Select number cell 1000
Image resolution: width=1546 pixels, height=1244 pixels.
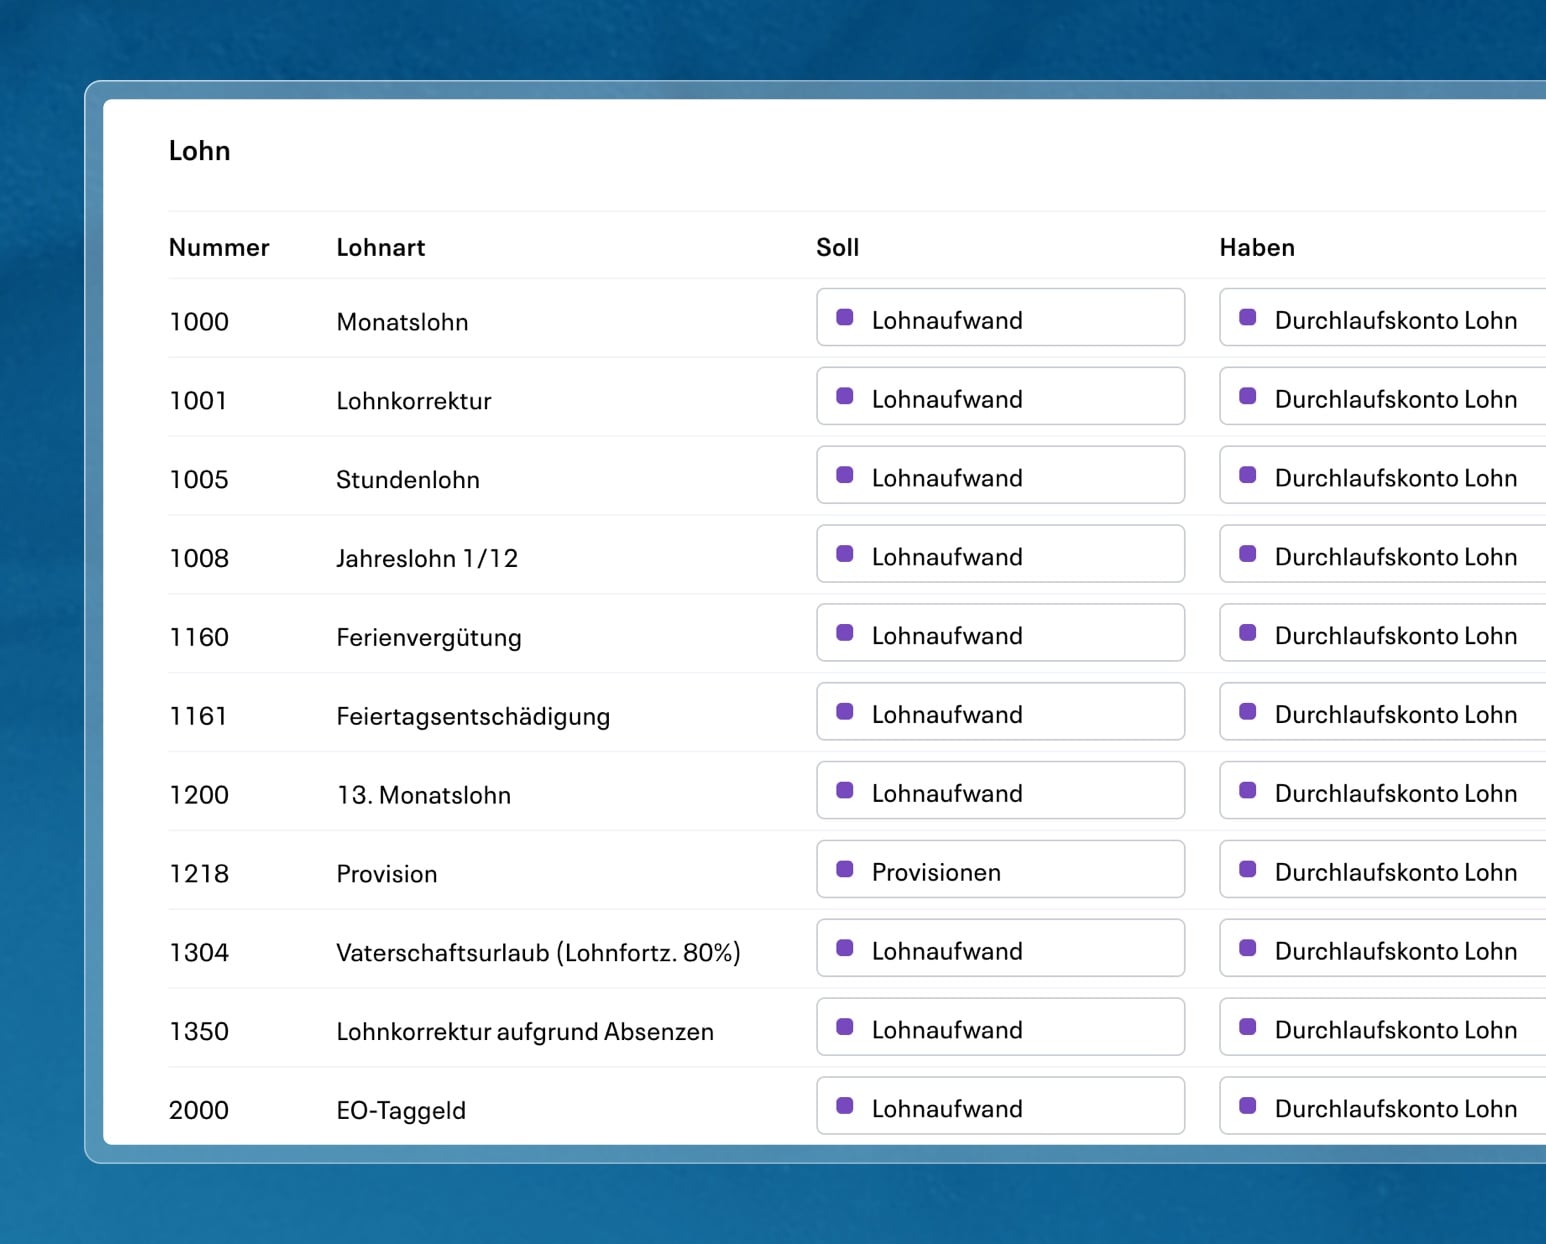pos(199,322)
